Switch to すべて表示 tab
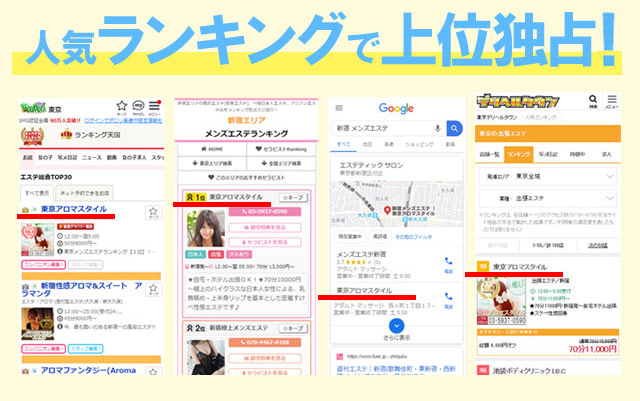This screenshot has width=640, height=401. 37,193
